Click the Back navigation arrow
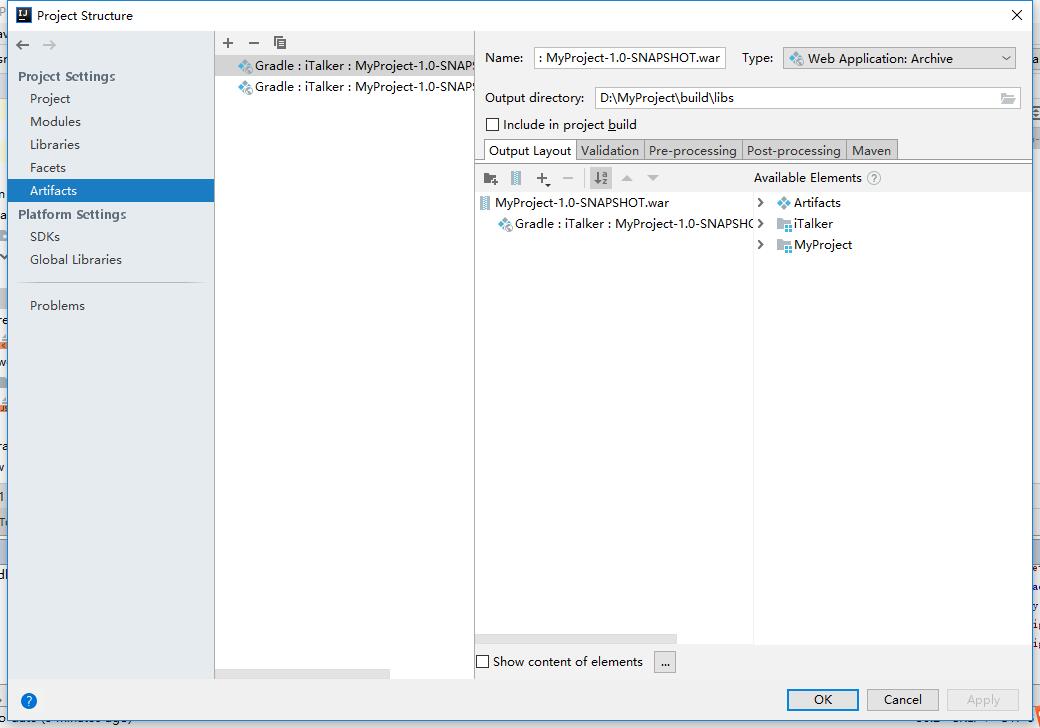Screen dimensions: 1040x728 (x=23, y=45)
